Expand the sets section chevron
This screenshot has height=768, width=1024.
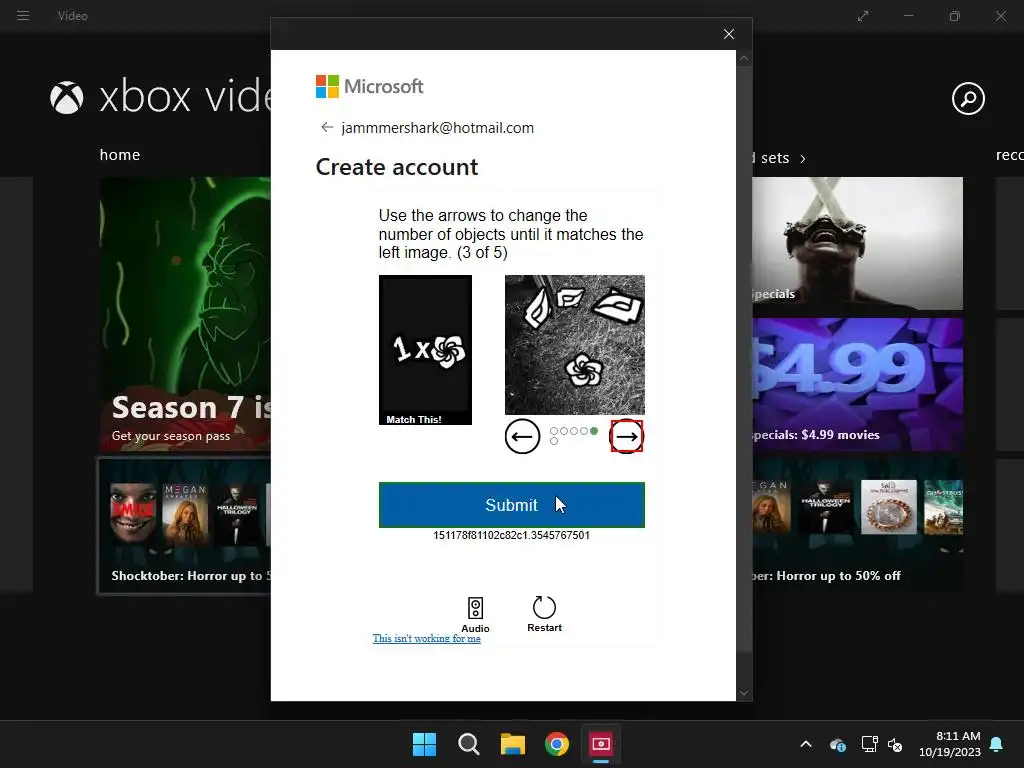[803, 159]
